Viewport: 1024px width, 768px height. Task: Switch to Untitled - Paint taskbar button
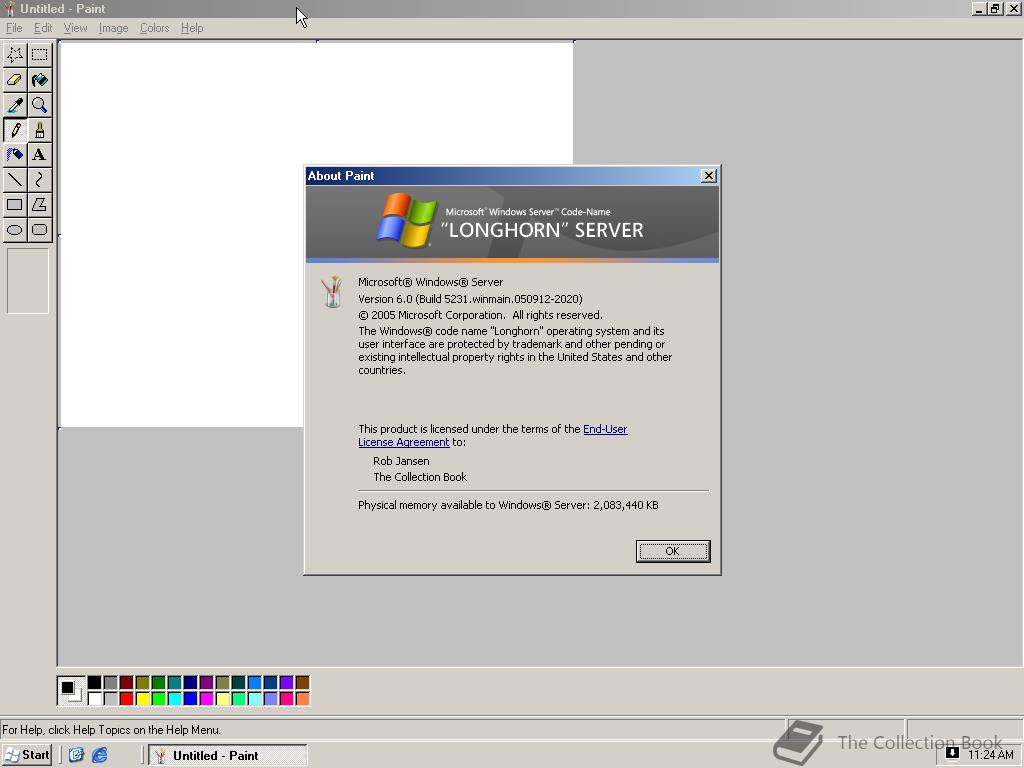227,756
